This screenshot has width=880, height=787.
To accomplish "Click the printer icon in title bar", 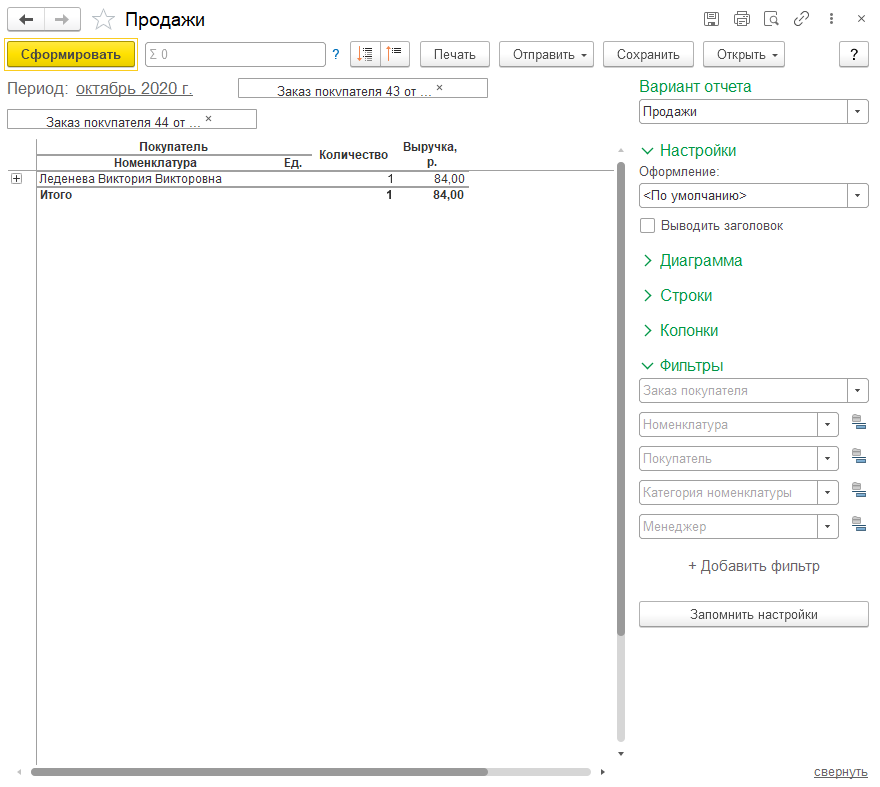I will tap(741, 19).
